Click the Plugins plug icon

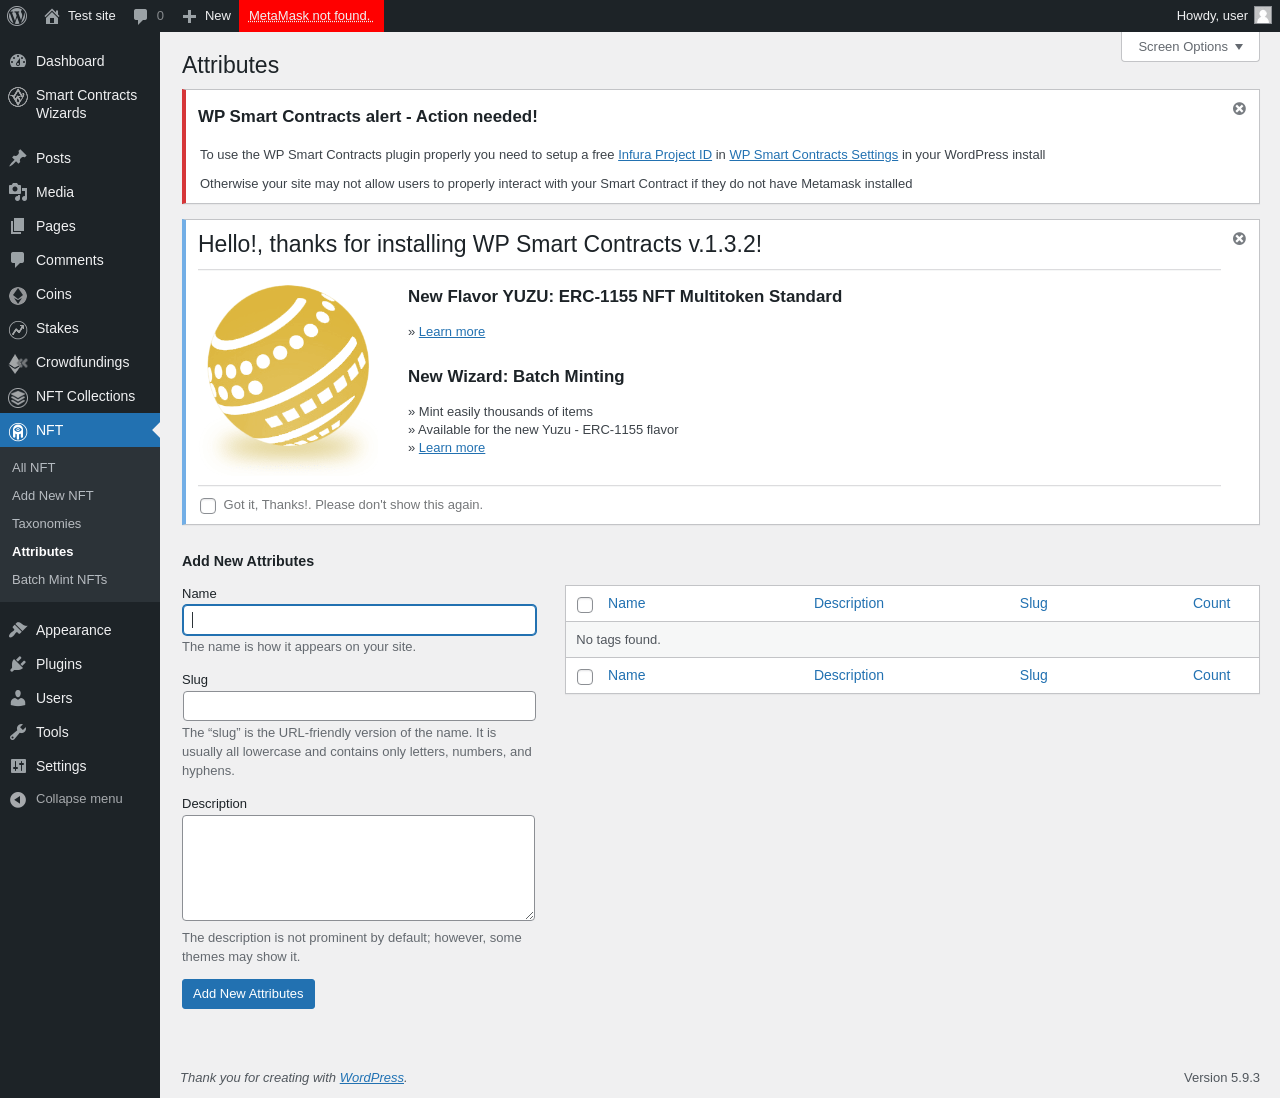[x=18, y=664]
